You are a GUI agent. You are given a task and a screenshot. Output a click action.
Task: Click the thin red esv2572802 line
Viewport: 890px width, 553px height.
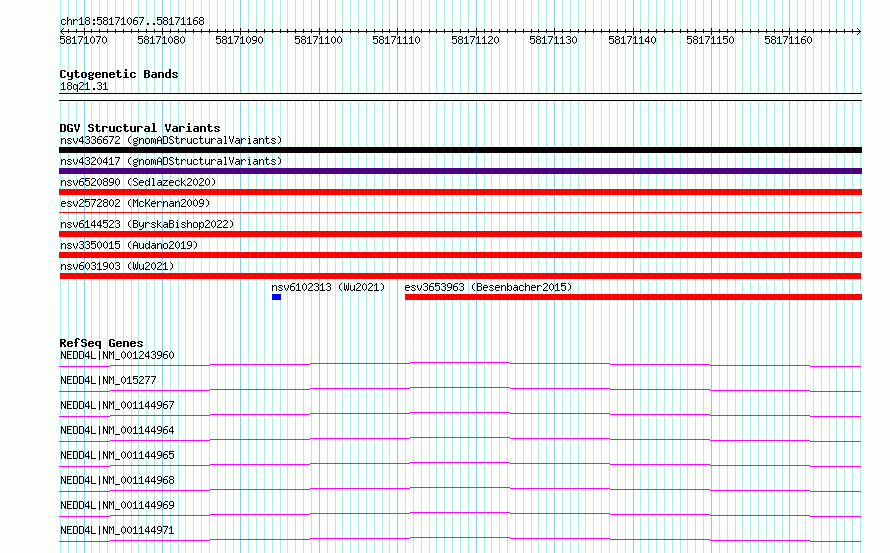(x=460, y=212)
